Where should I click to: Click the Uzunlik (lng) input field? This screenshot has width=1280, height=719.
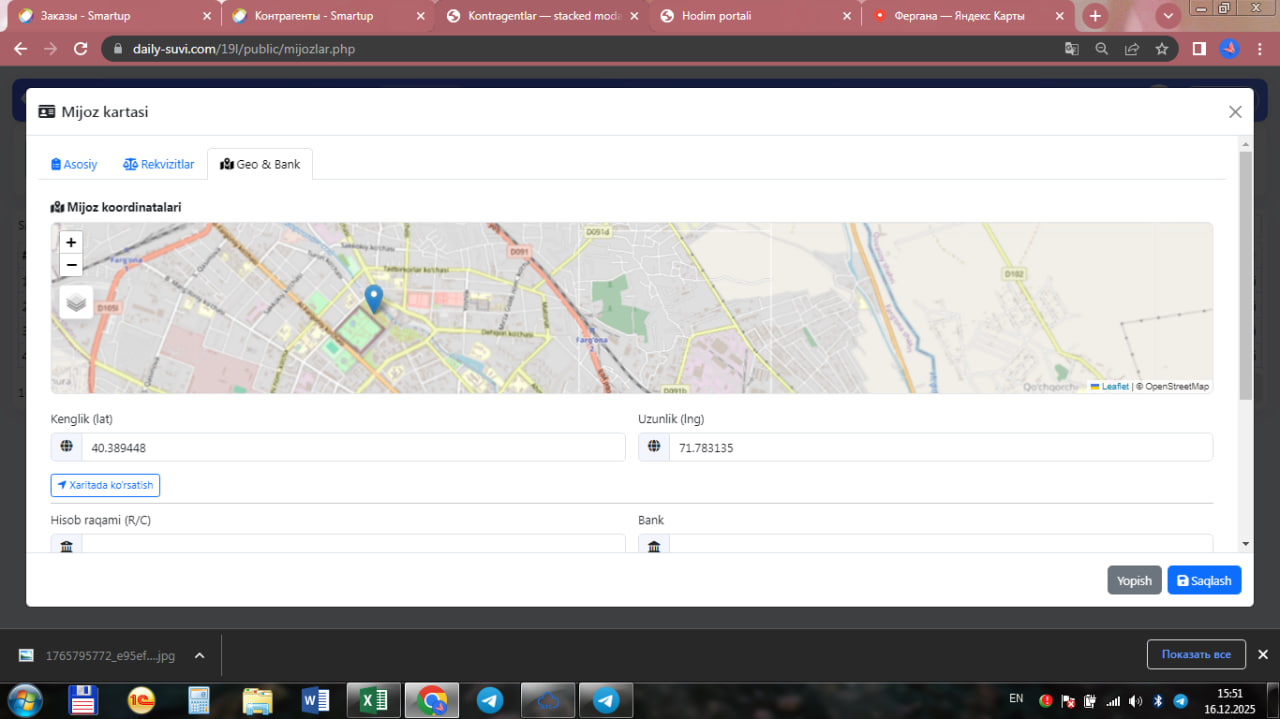[940, 448]
